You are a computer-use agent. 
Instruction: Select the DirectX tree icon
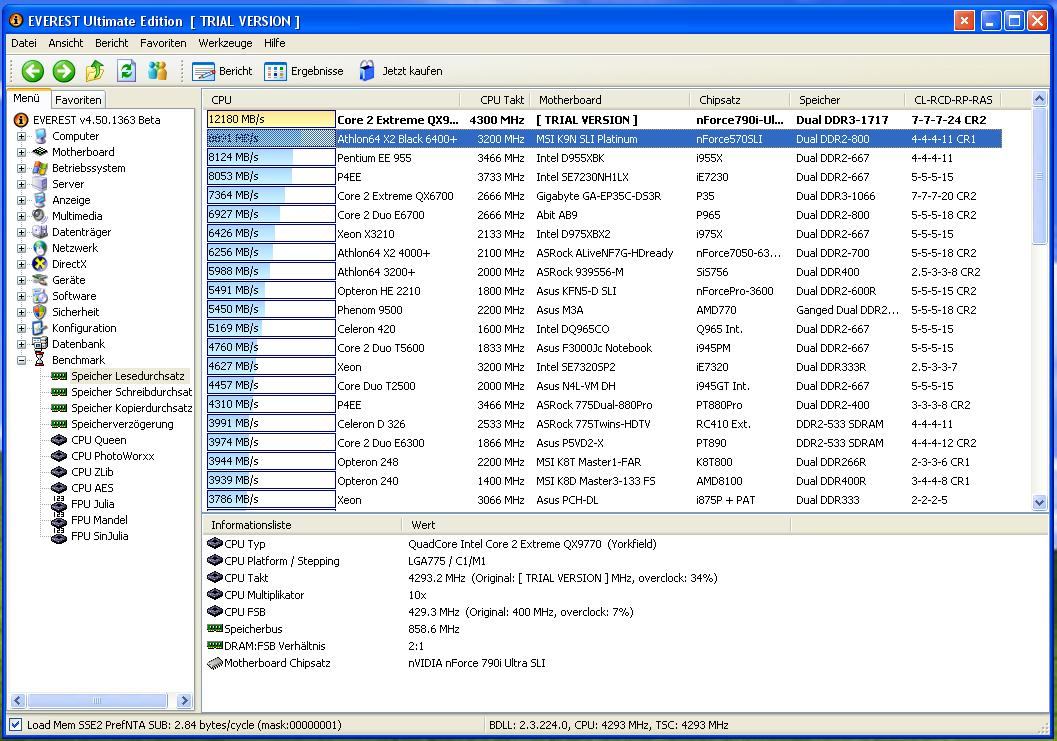click(x=40, y=264)
